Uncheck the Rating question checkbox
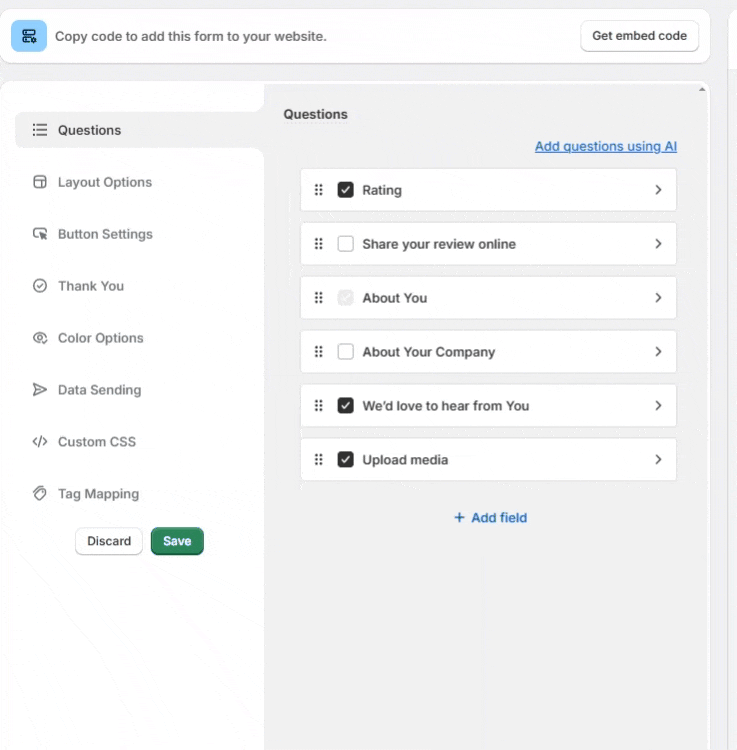737x750 pixels. [346, 190]
